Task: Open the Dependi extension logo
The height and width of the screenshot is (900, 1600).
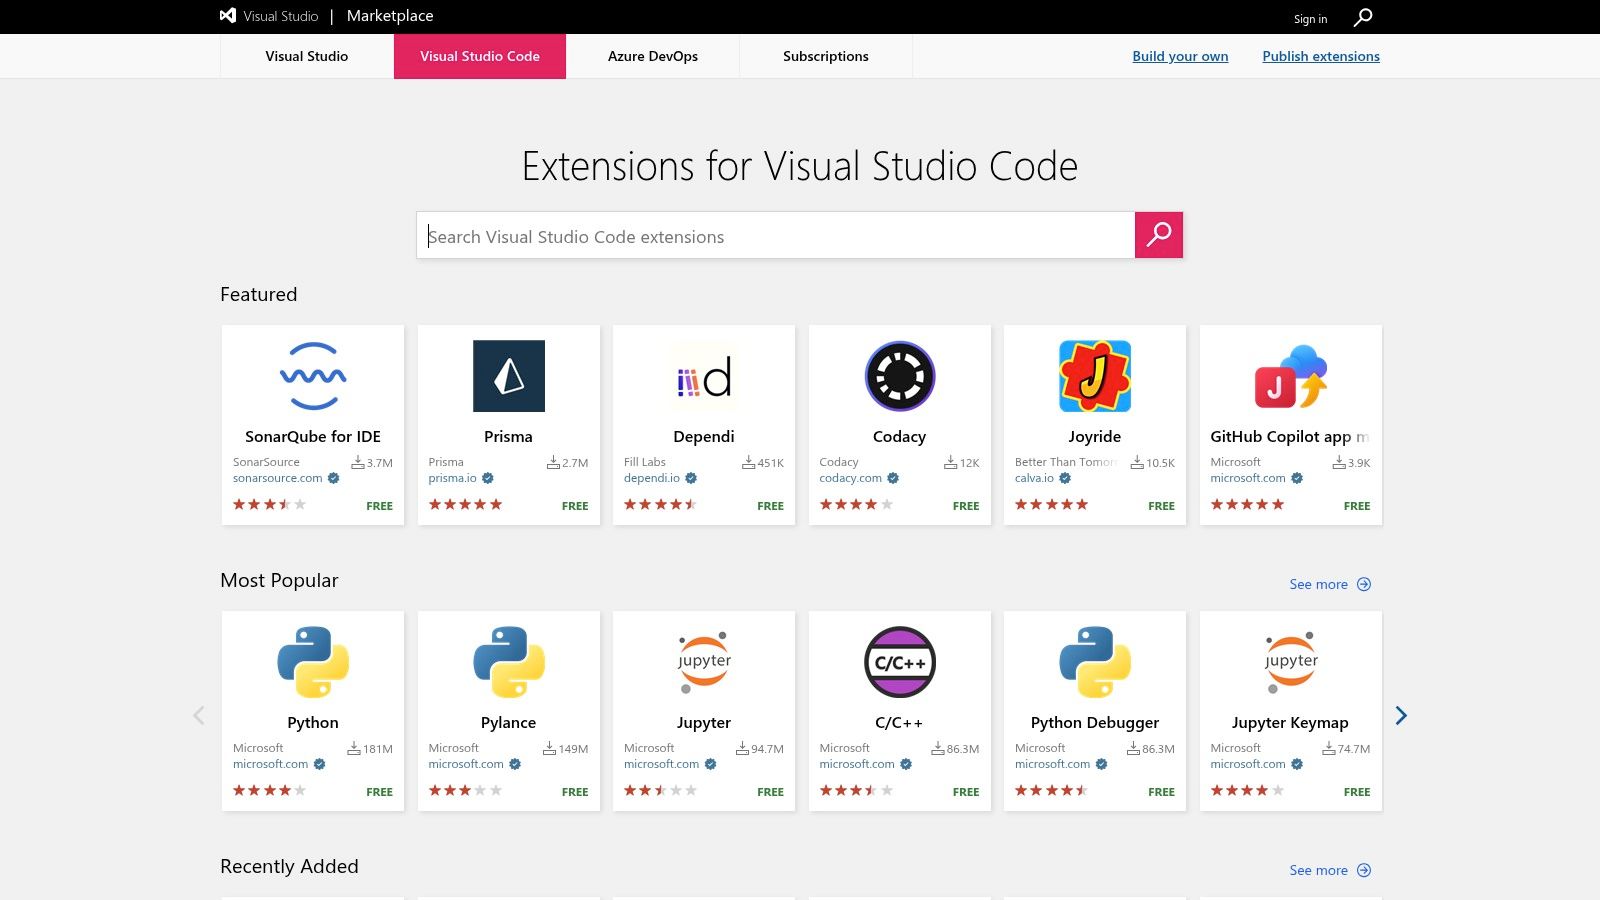Action: tap(704, 376)
